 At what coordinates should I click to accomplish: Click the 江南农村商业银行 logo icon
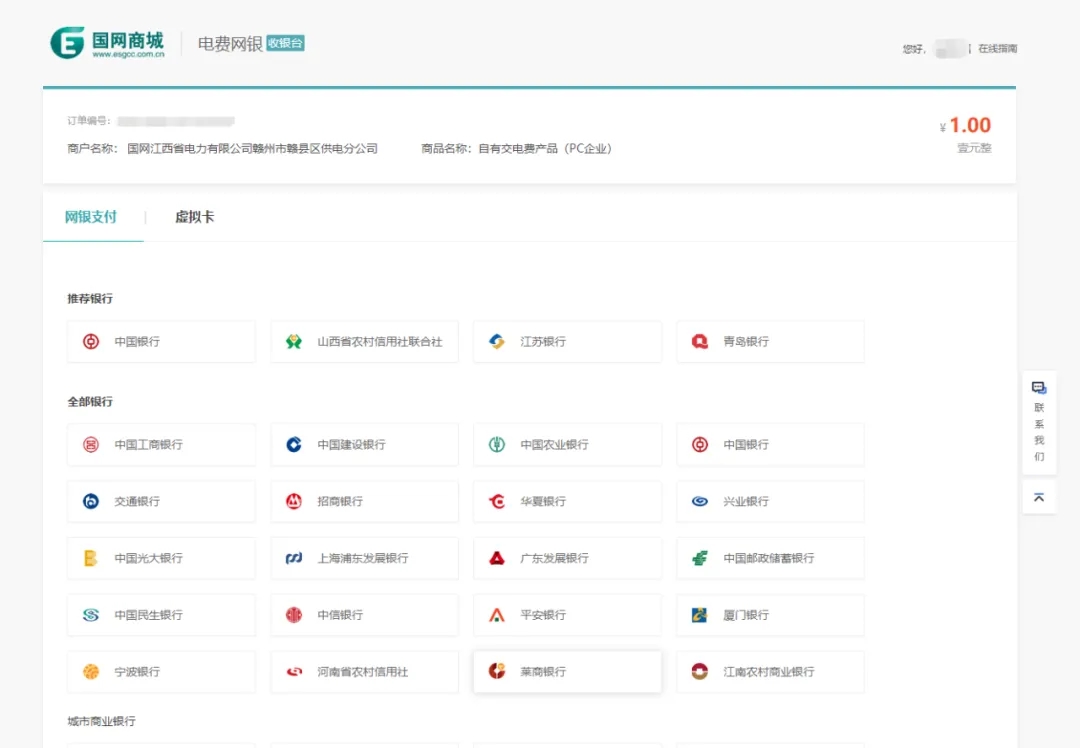point(700,672)
